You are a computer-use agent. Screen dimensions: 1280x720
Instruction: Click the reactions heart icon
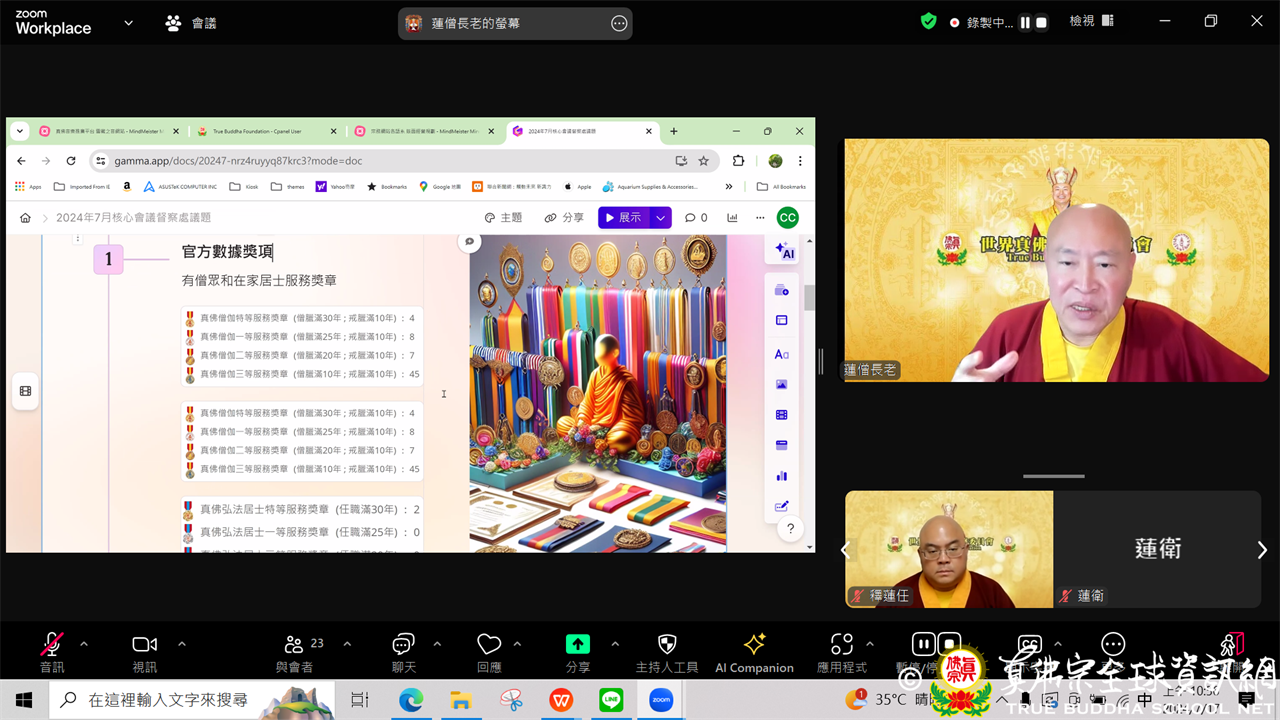pyautogui.click(x=489, y=645)
